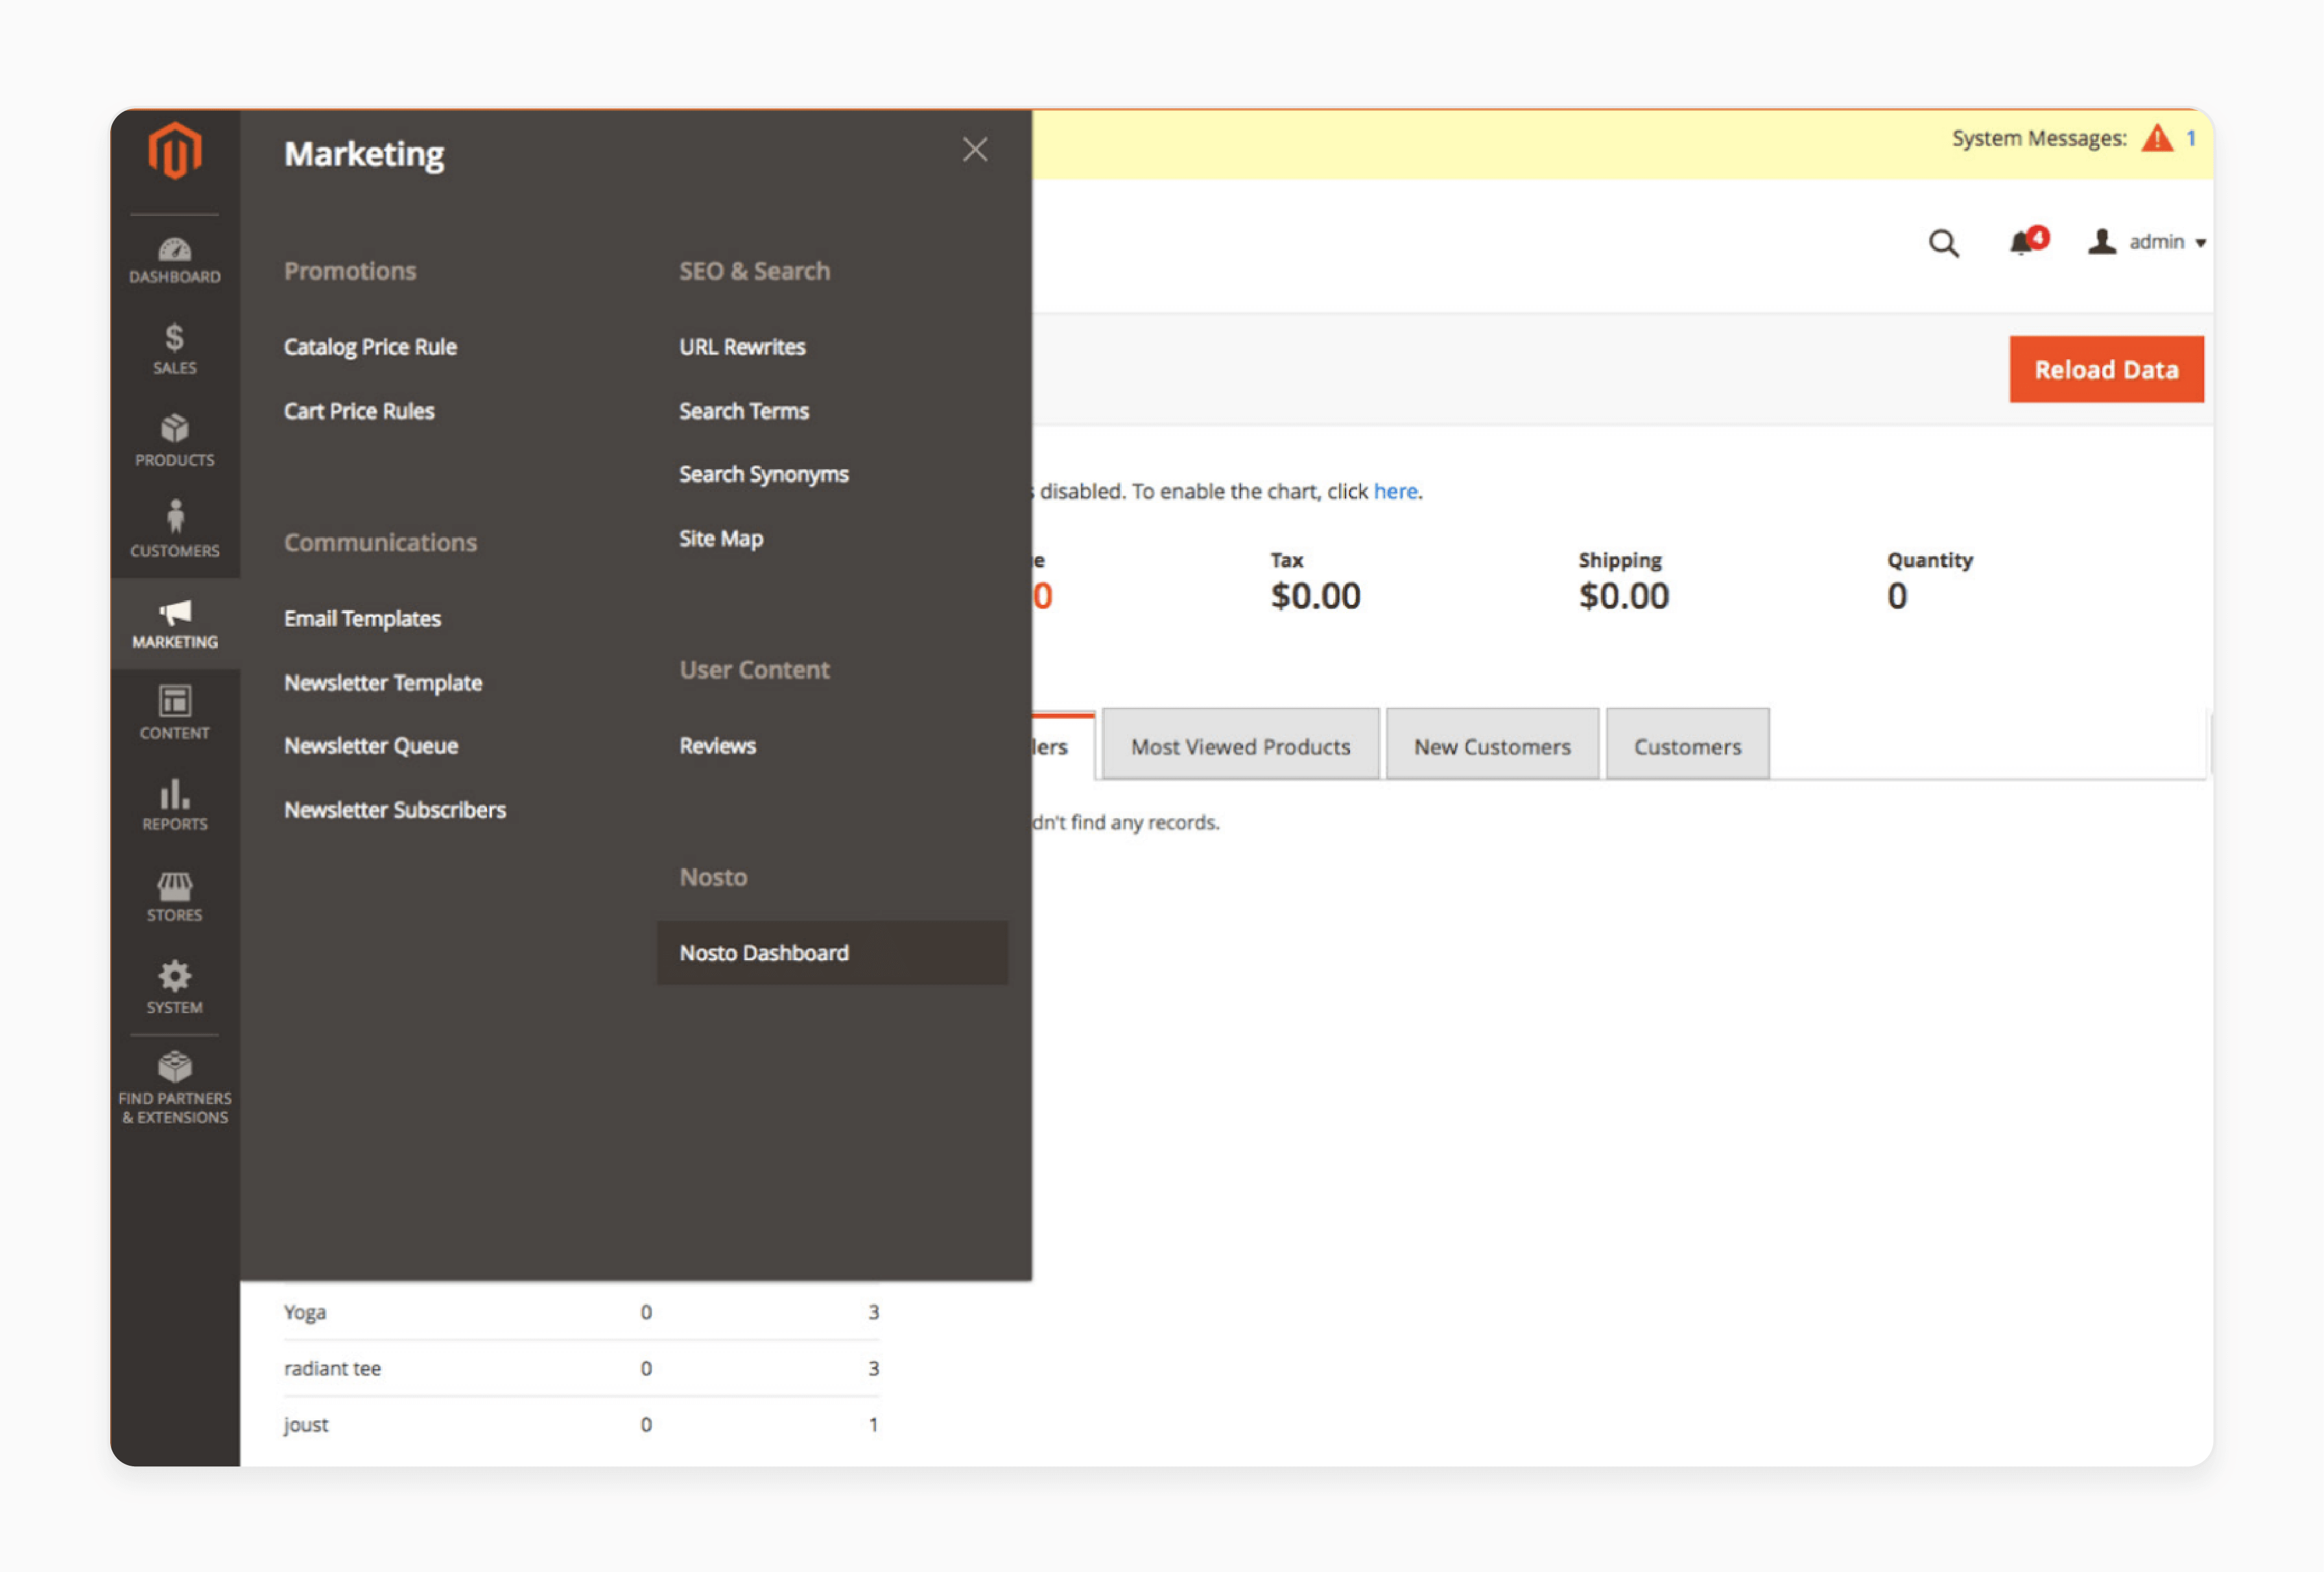Click the search magnifier icon
Viewport: 2324px width, 1572px height.
coord(1943,243)
